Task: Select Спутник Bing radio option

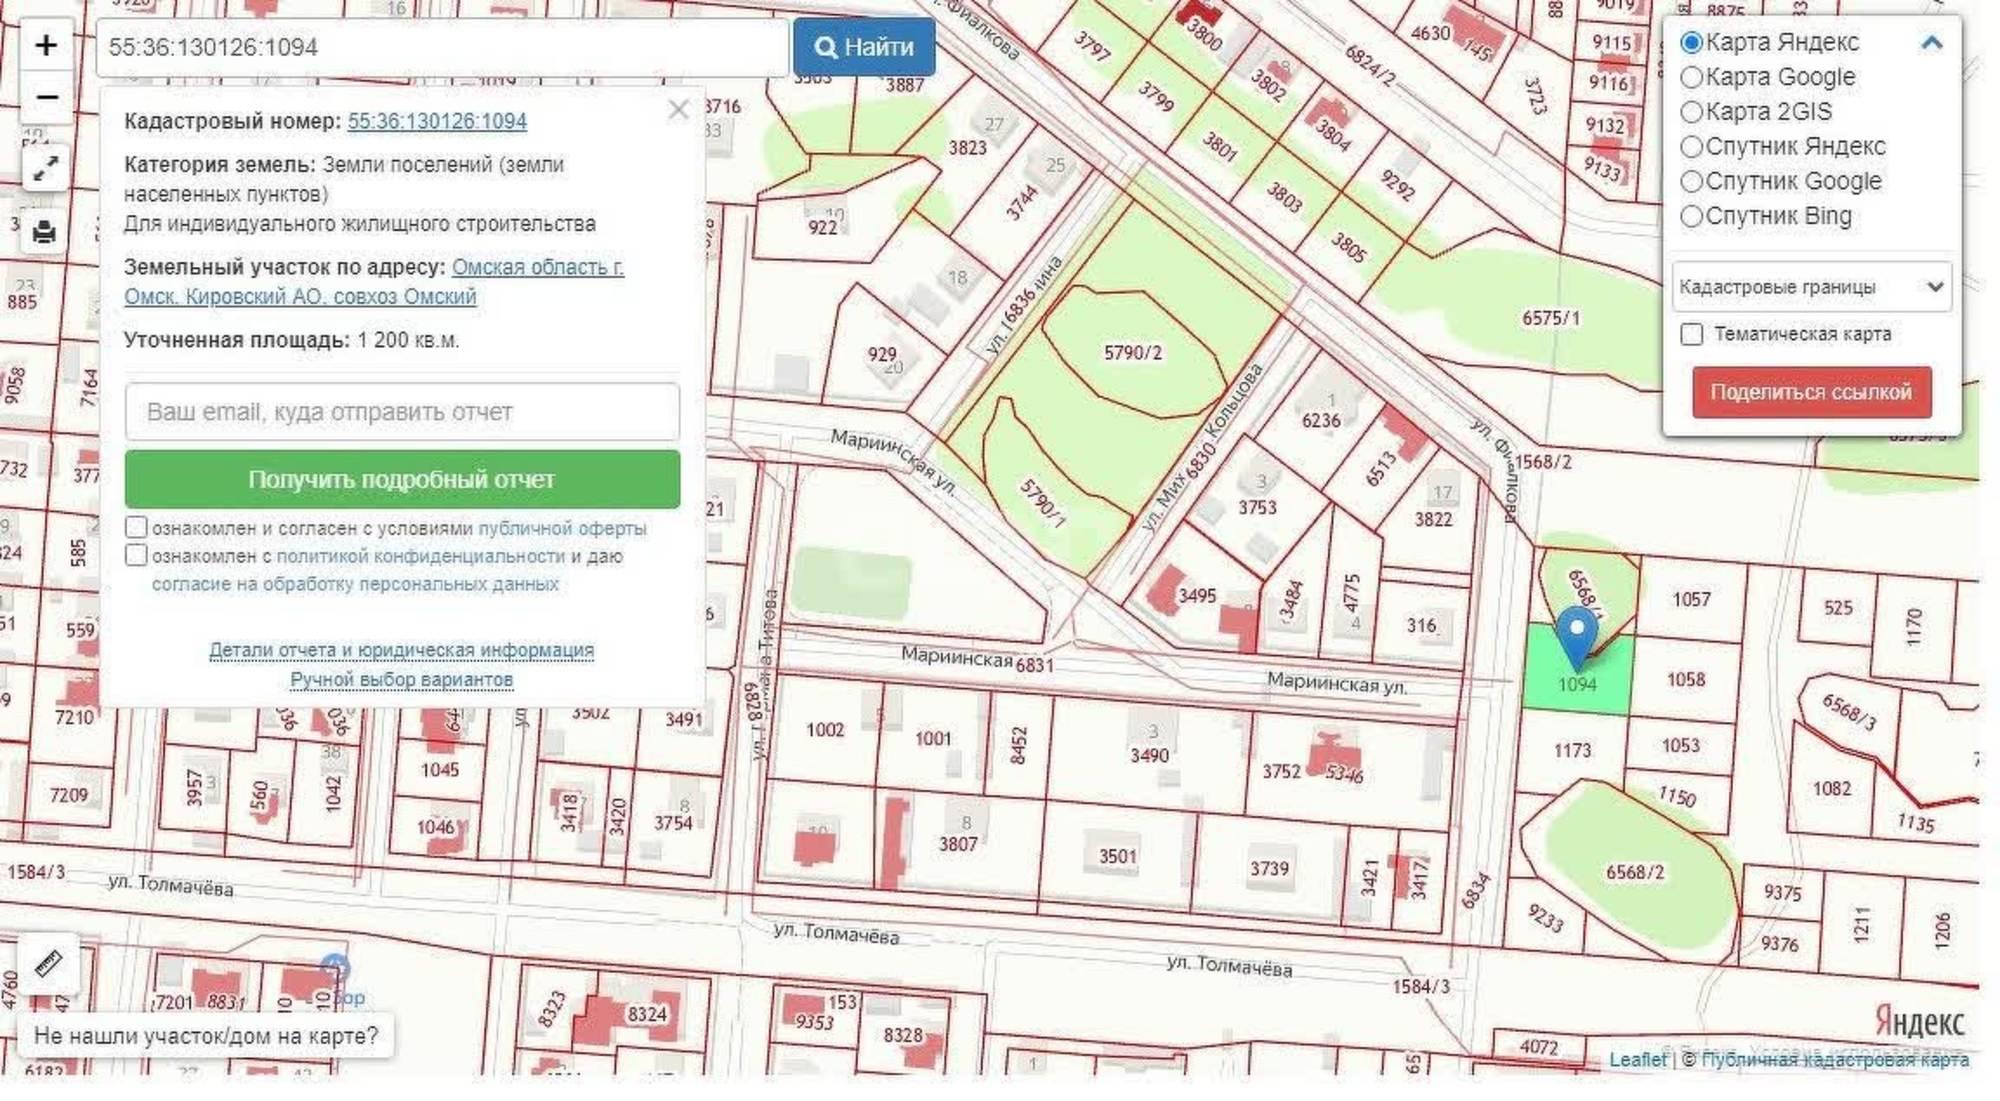Action: pos(1691,216)
